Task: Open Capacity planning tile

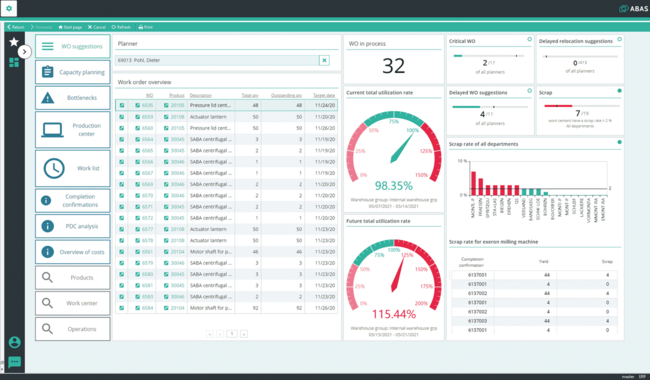Action: [73, 72]
